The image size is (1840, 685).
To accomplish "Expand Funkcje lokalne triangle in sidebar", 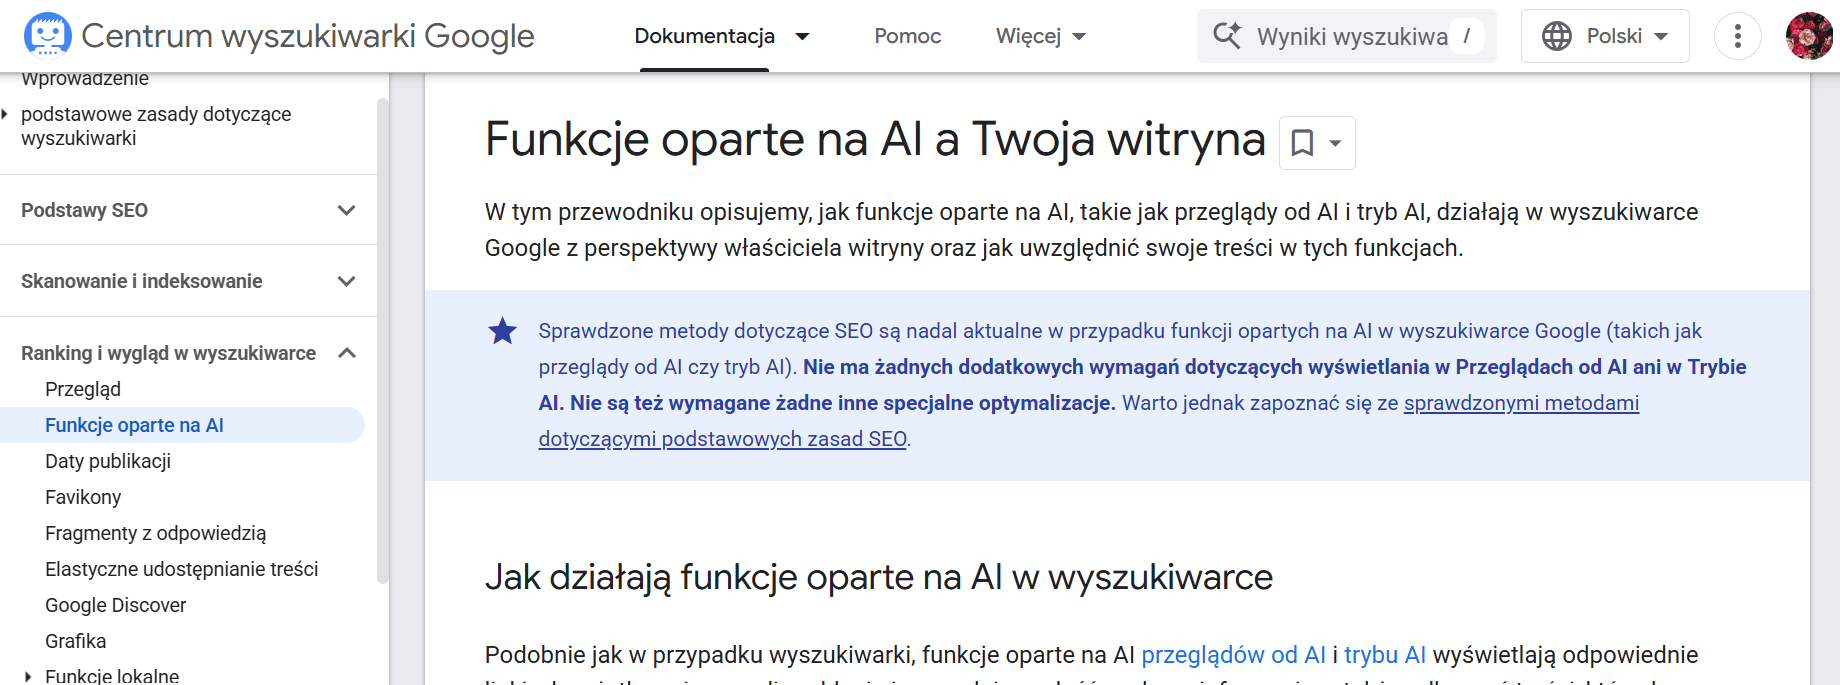I will click(x=28, y=677).
